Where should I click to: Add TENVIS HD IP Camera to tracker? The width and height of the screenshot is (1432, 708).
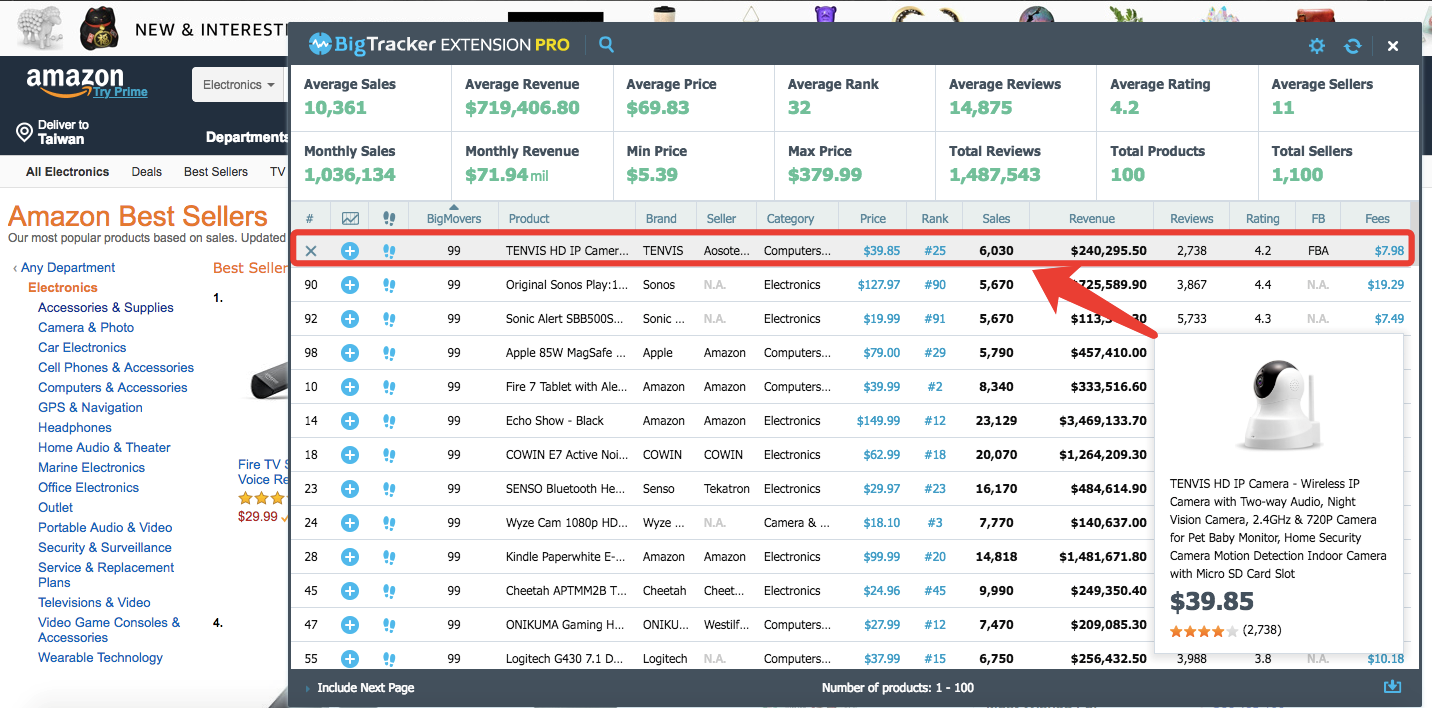coord(350,251)
